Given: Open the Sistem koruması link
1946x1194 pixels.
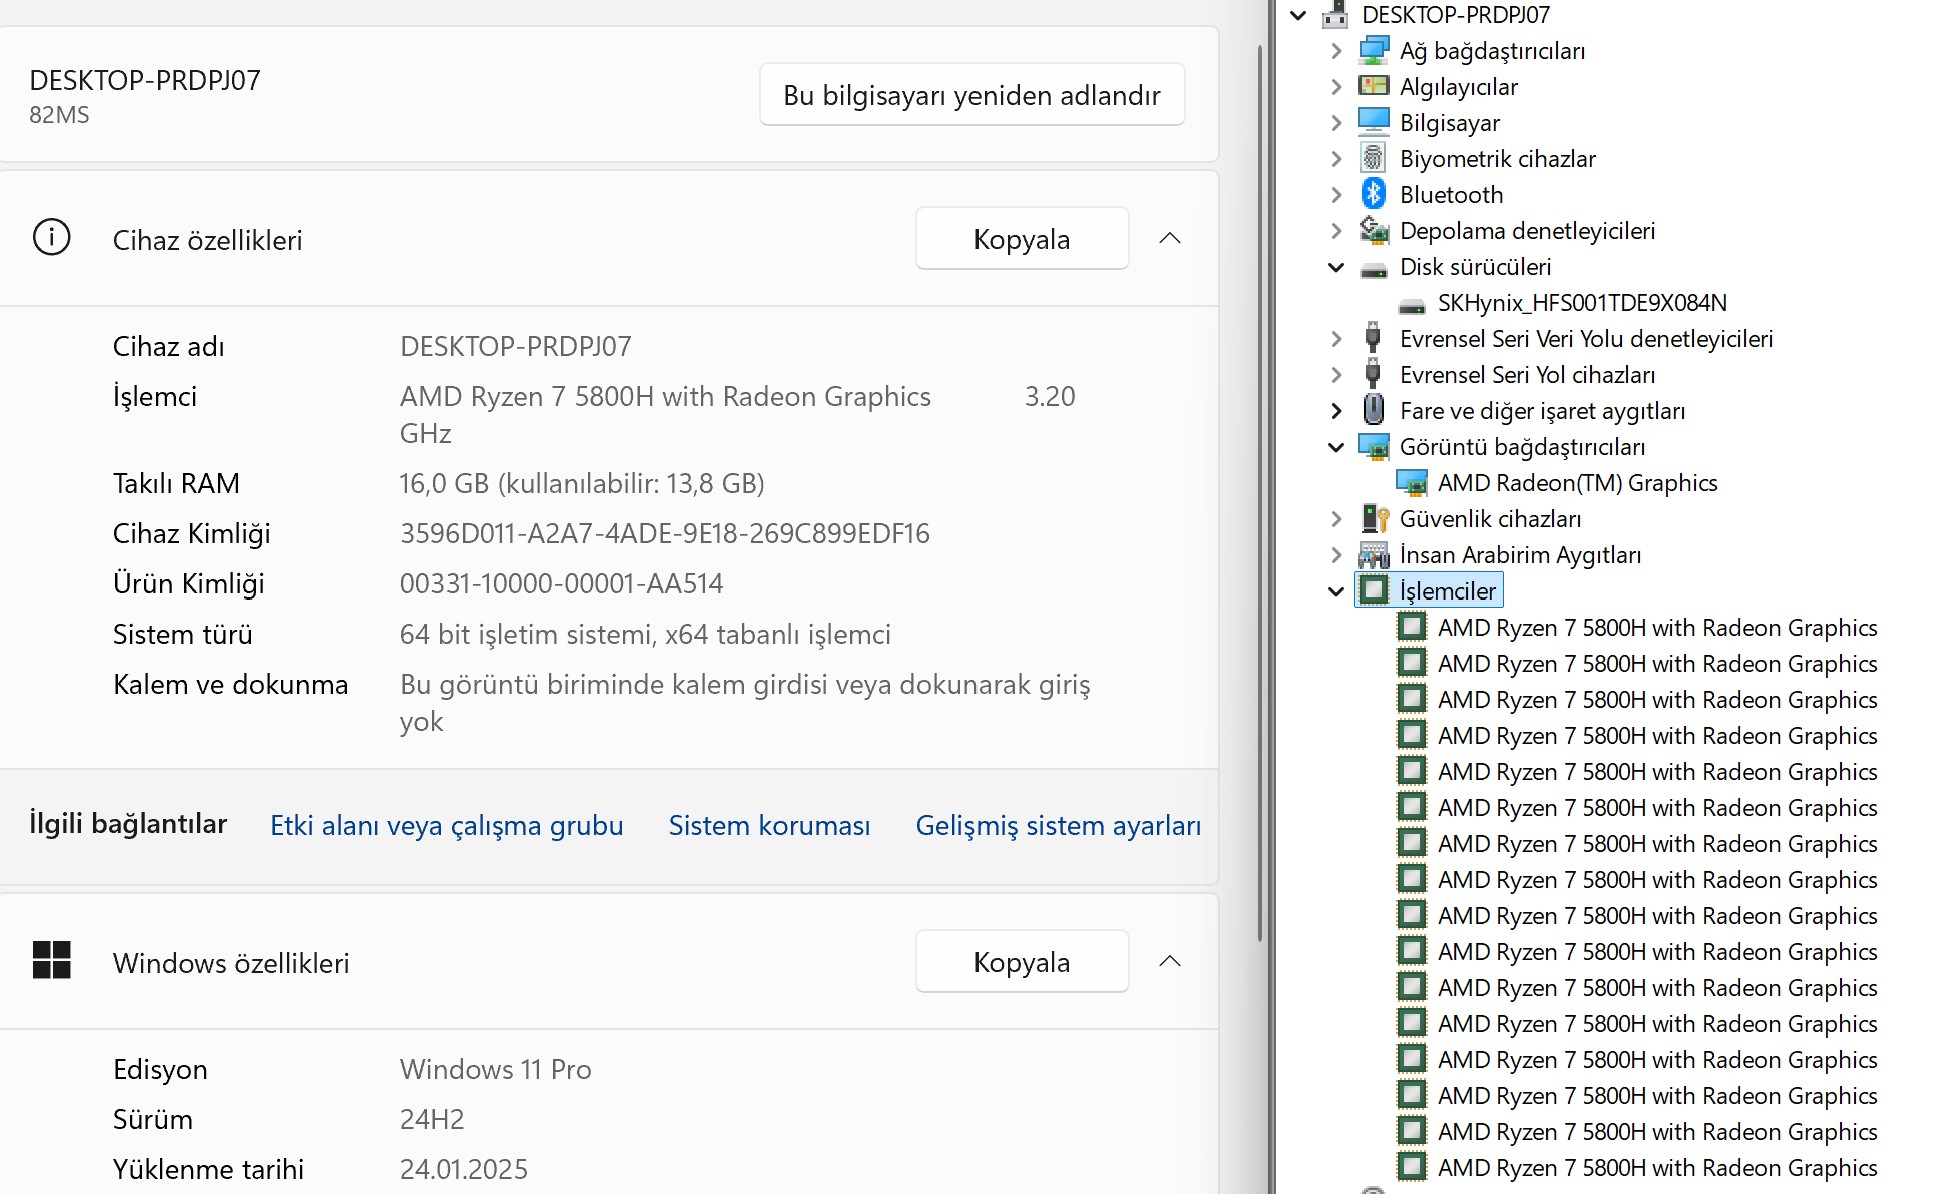Looking at the screenshot, I should pyautogui.click(x=769, y=825).
